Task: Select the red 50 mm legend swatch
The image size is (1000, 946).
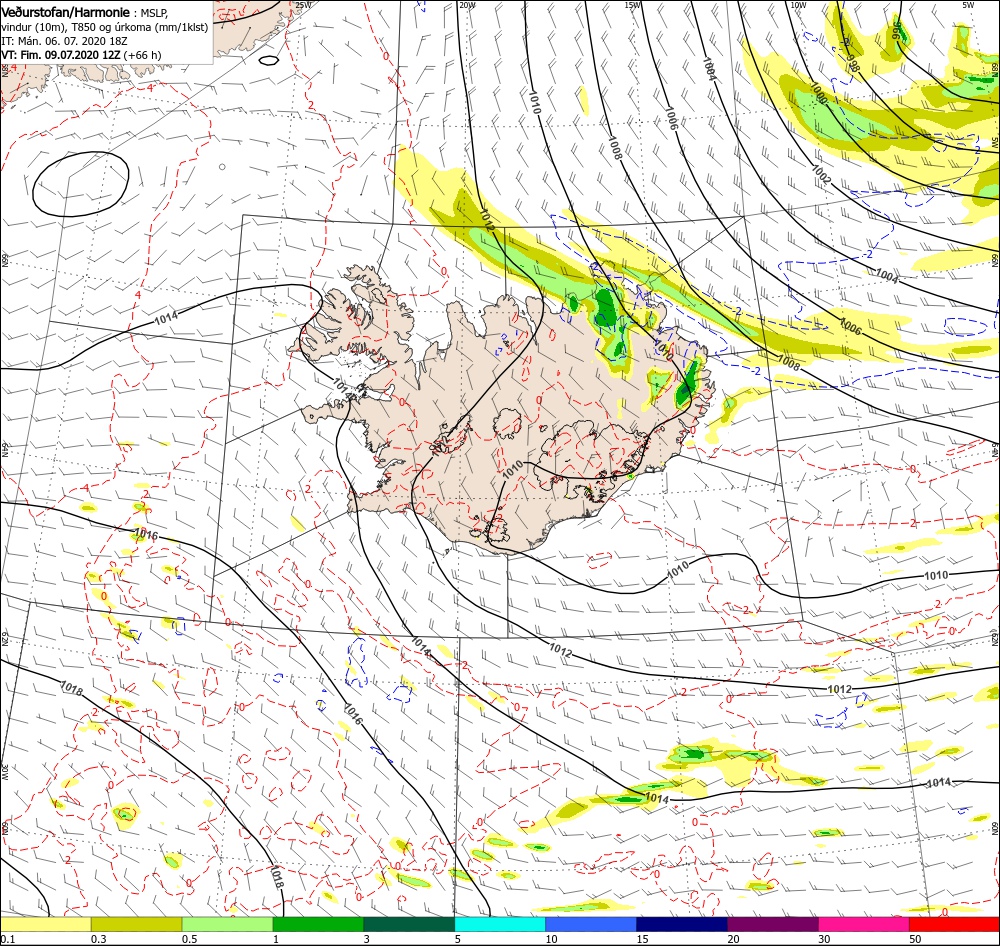Action: [954, 924]
